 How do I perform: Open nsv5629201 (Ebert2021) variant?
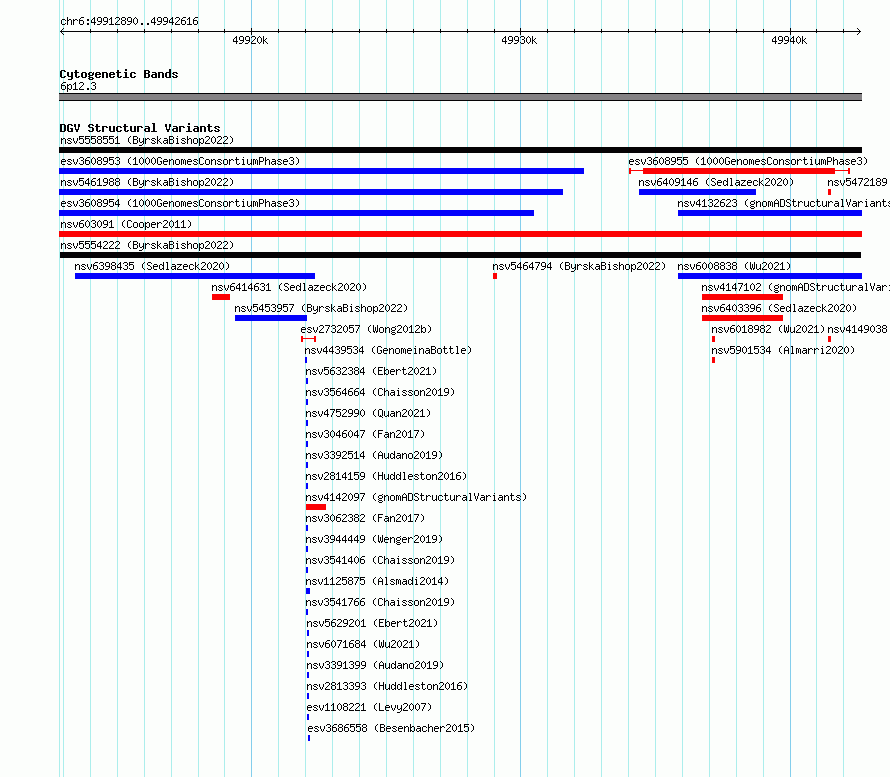(372, 623)
